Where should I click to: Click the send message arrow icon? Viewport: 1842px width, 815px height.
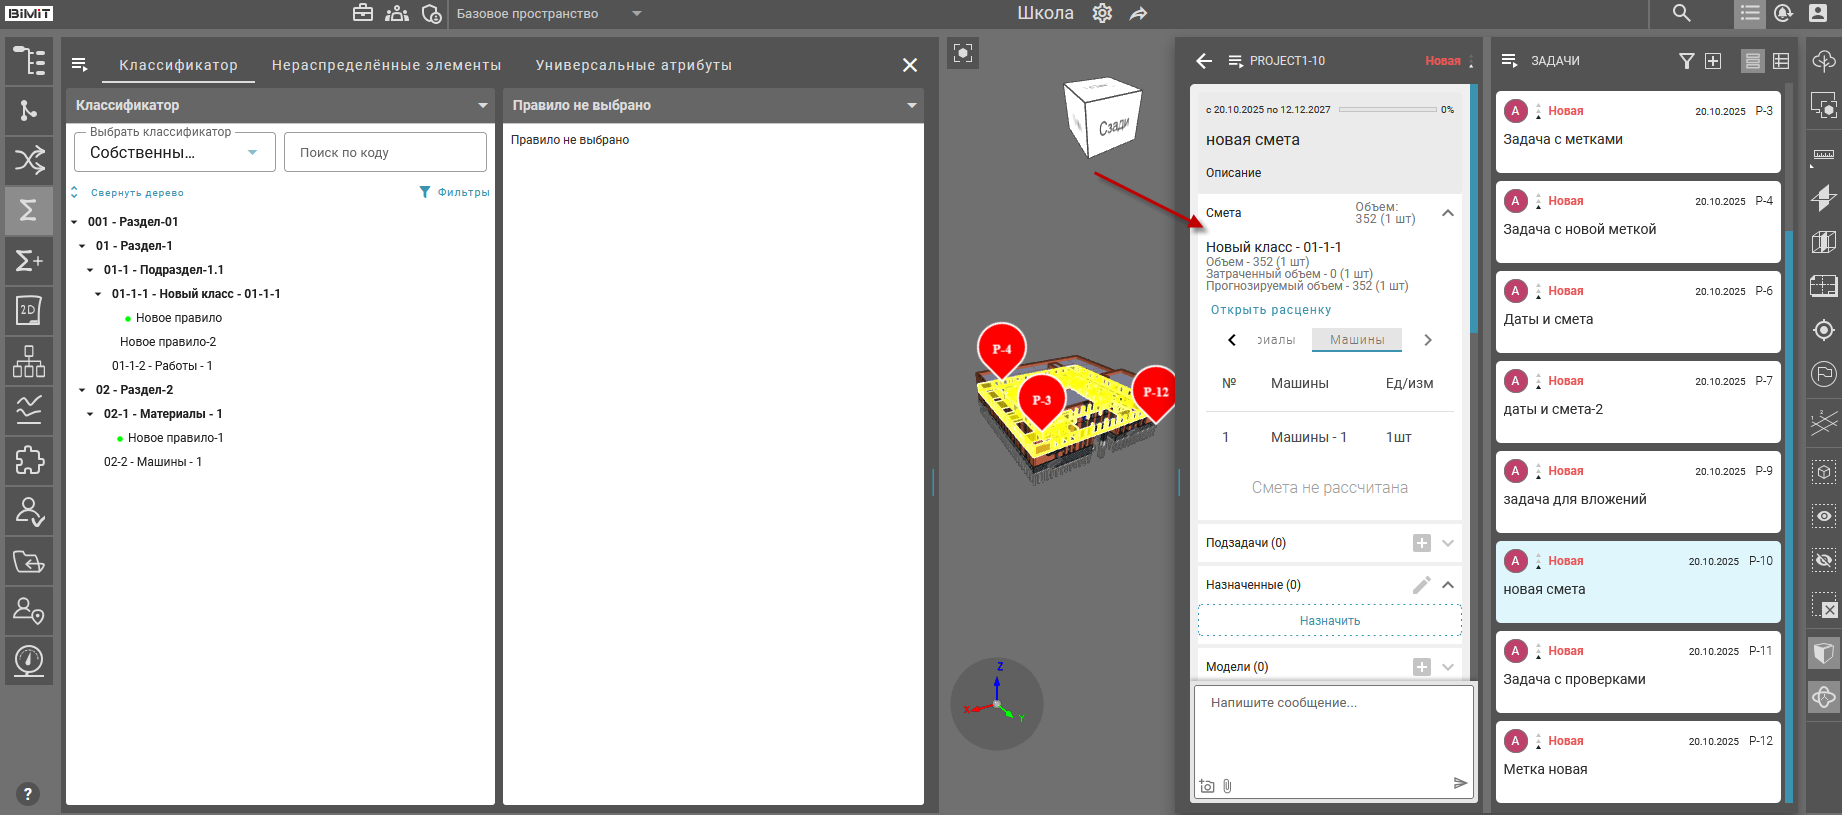1460,783
